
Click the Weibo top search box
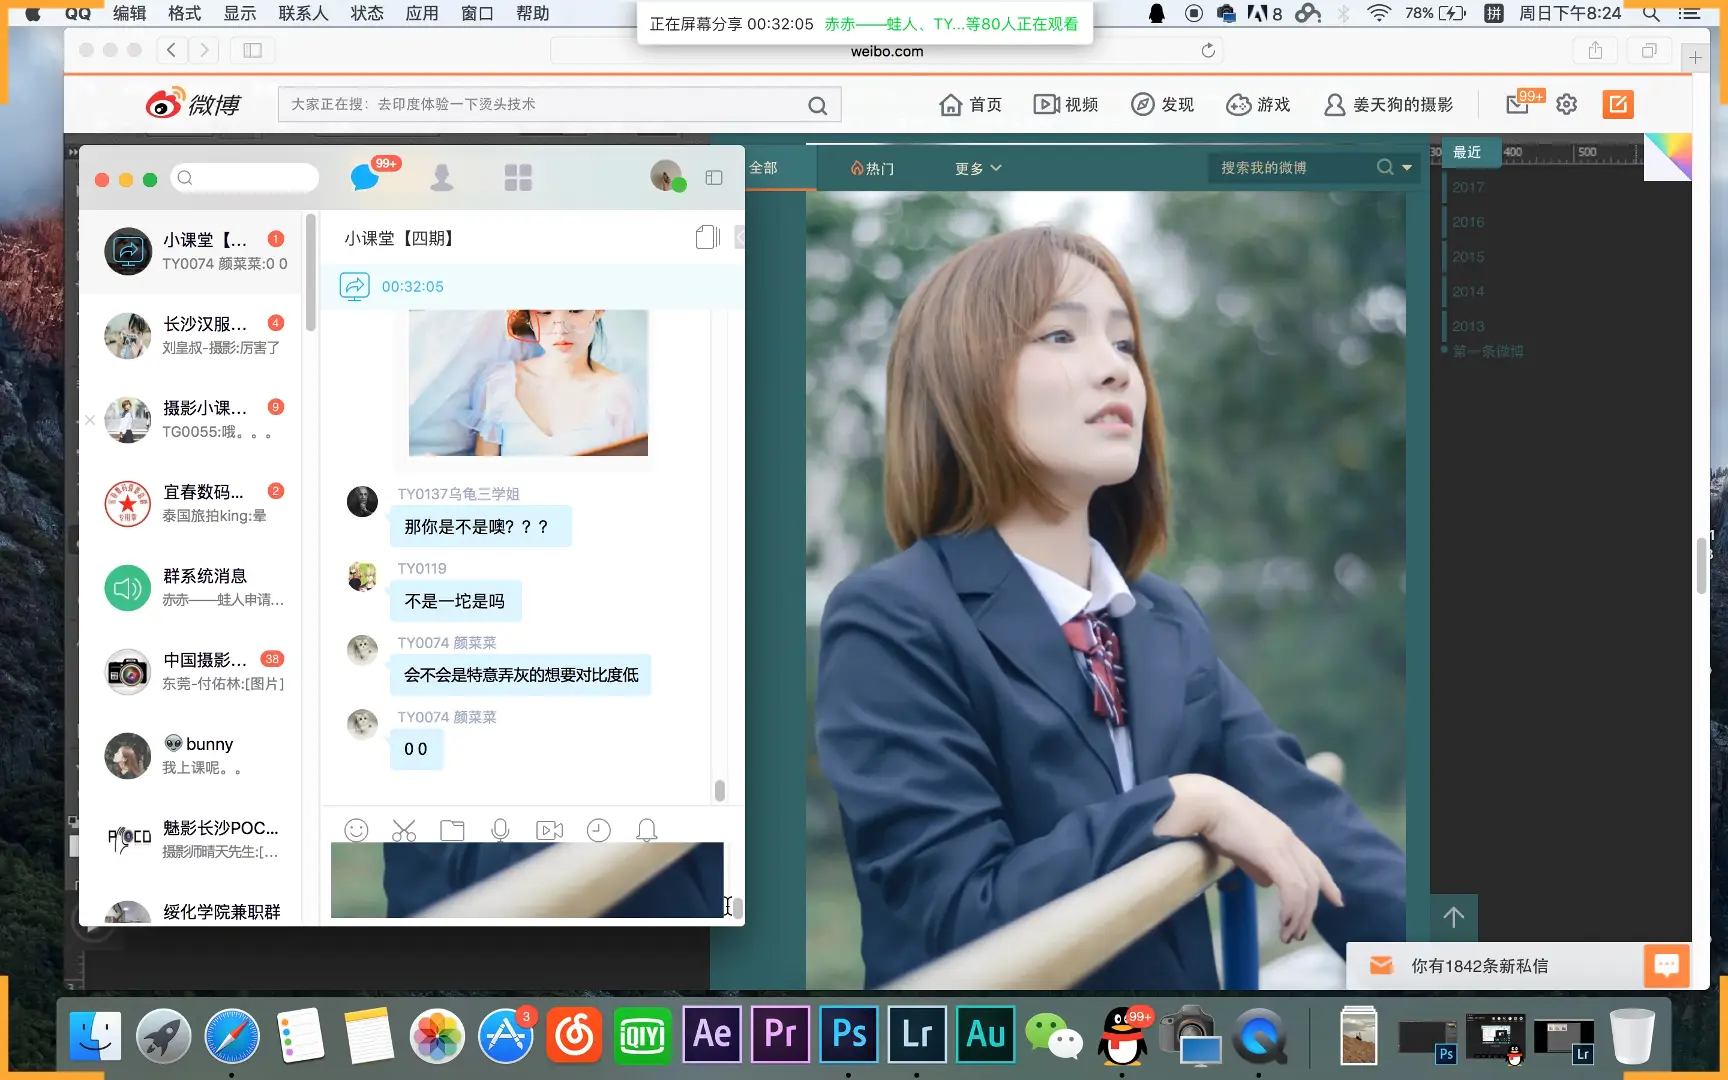click(x=559, y=104)
